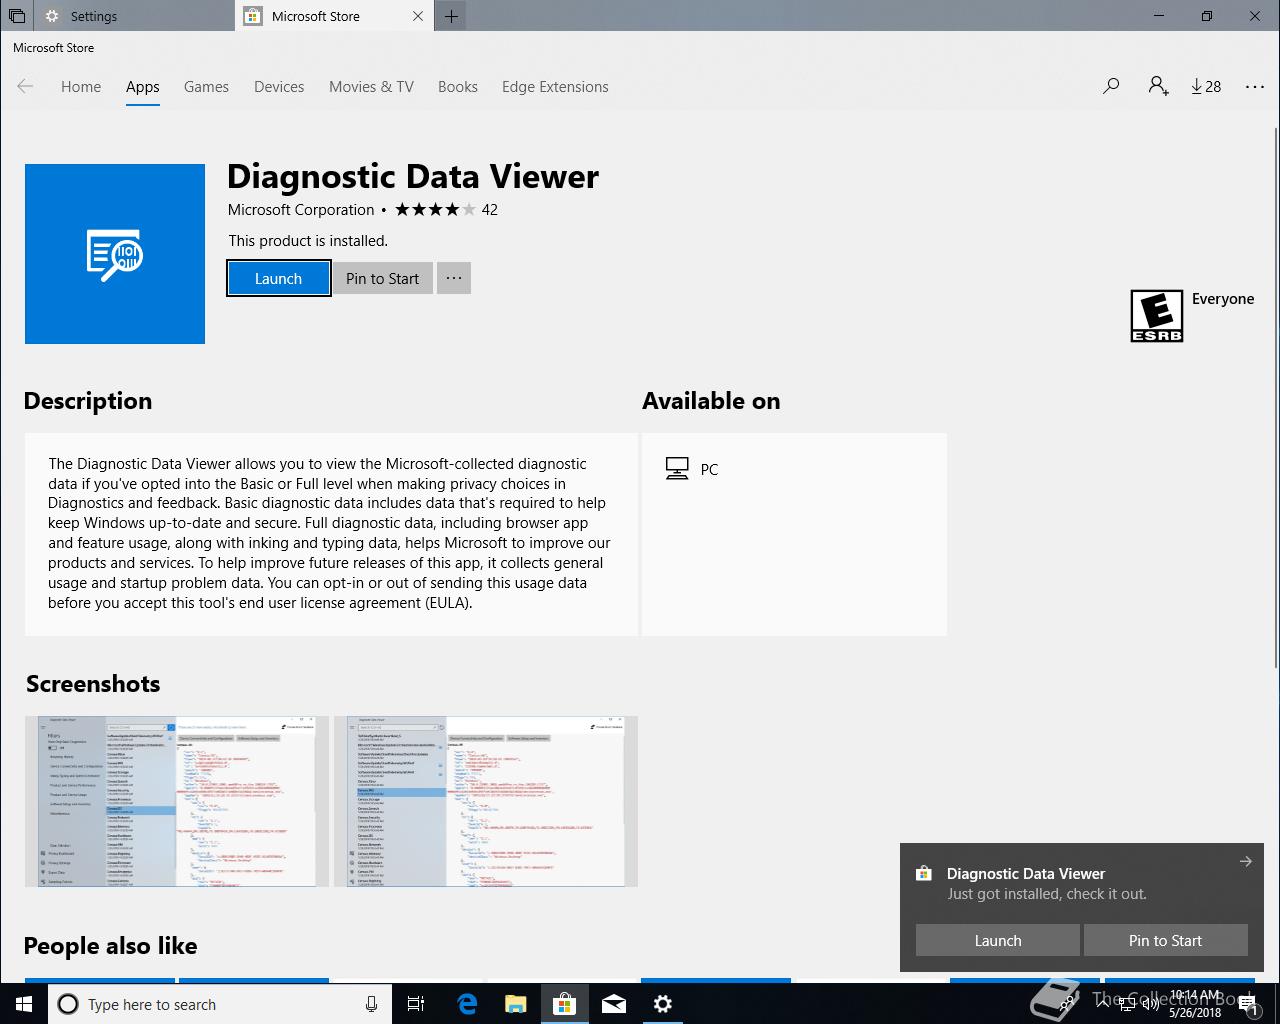Click the PC device icon under Available on

coord(677,469)
